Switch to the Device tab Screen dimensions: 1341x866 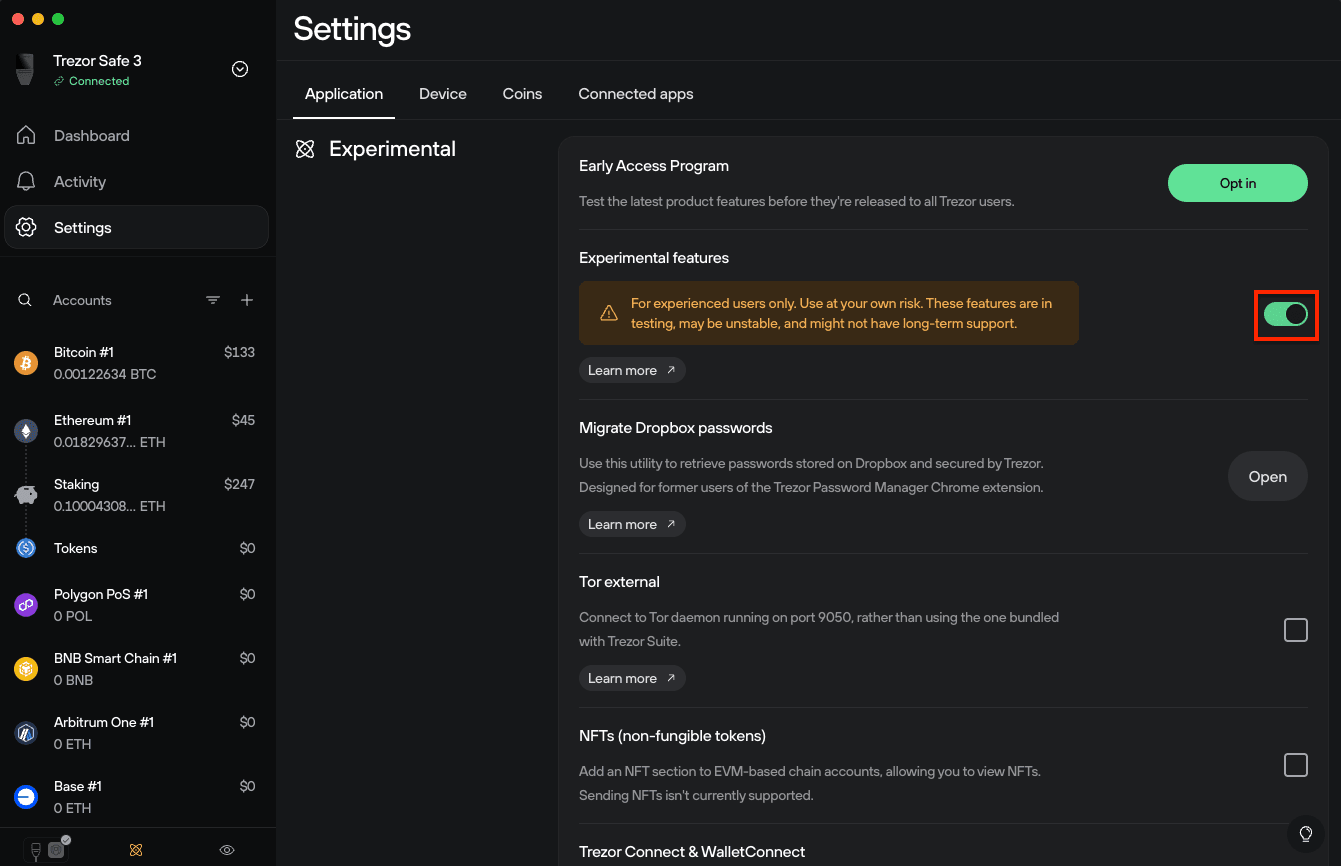click(x=443, y=94)
